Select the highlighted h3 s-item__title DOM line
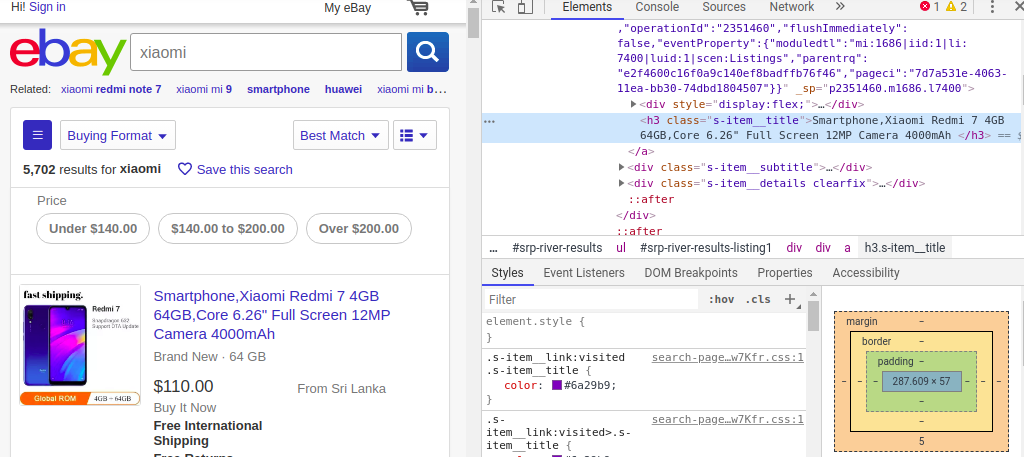 pyautogui.click(x=751, y=128)
